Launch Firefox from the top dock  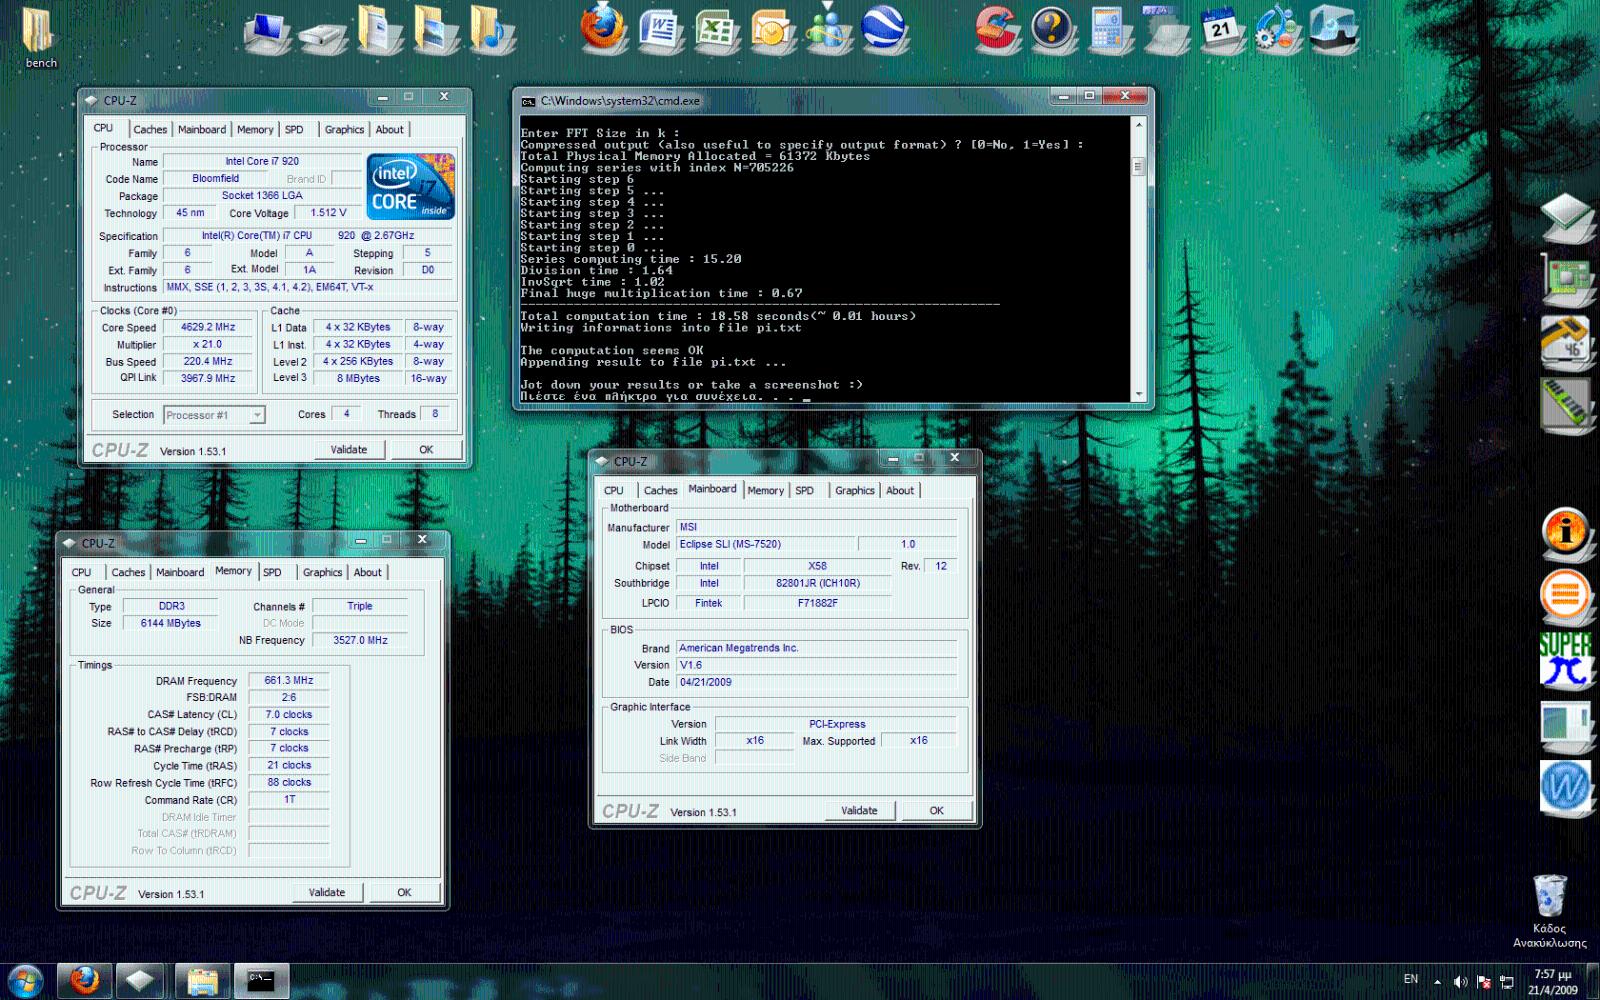tap(603, 28)
